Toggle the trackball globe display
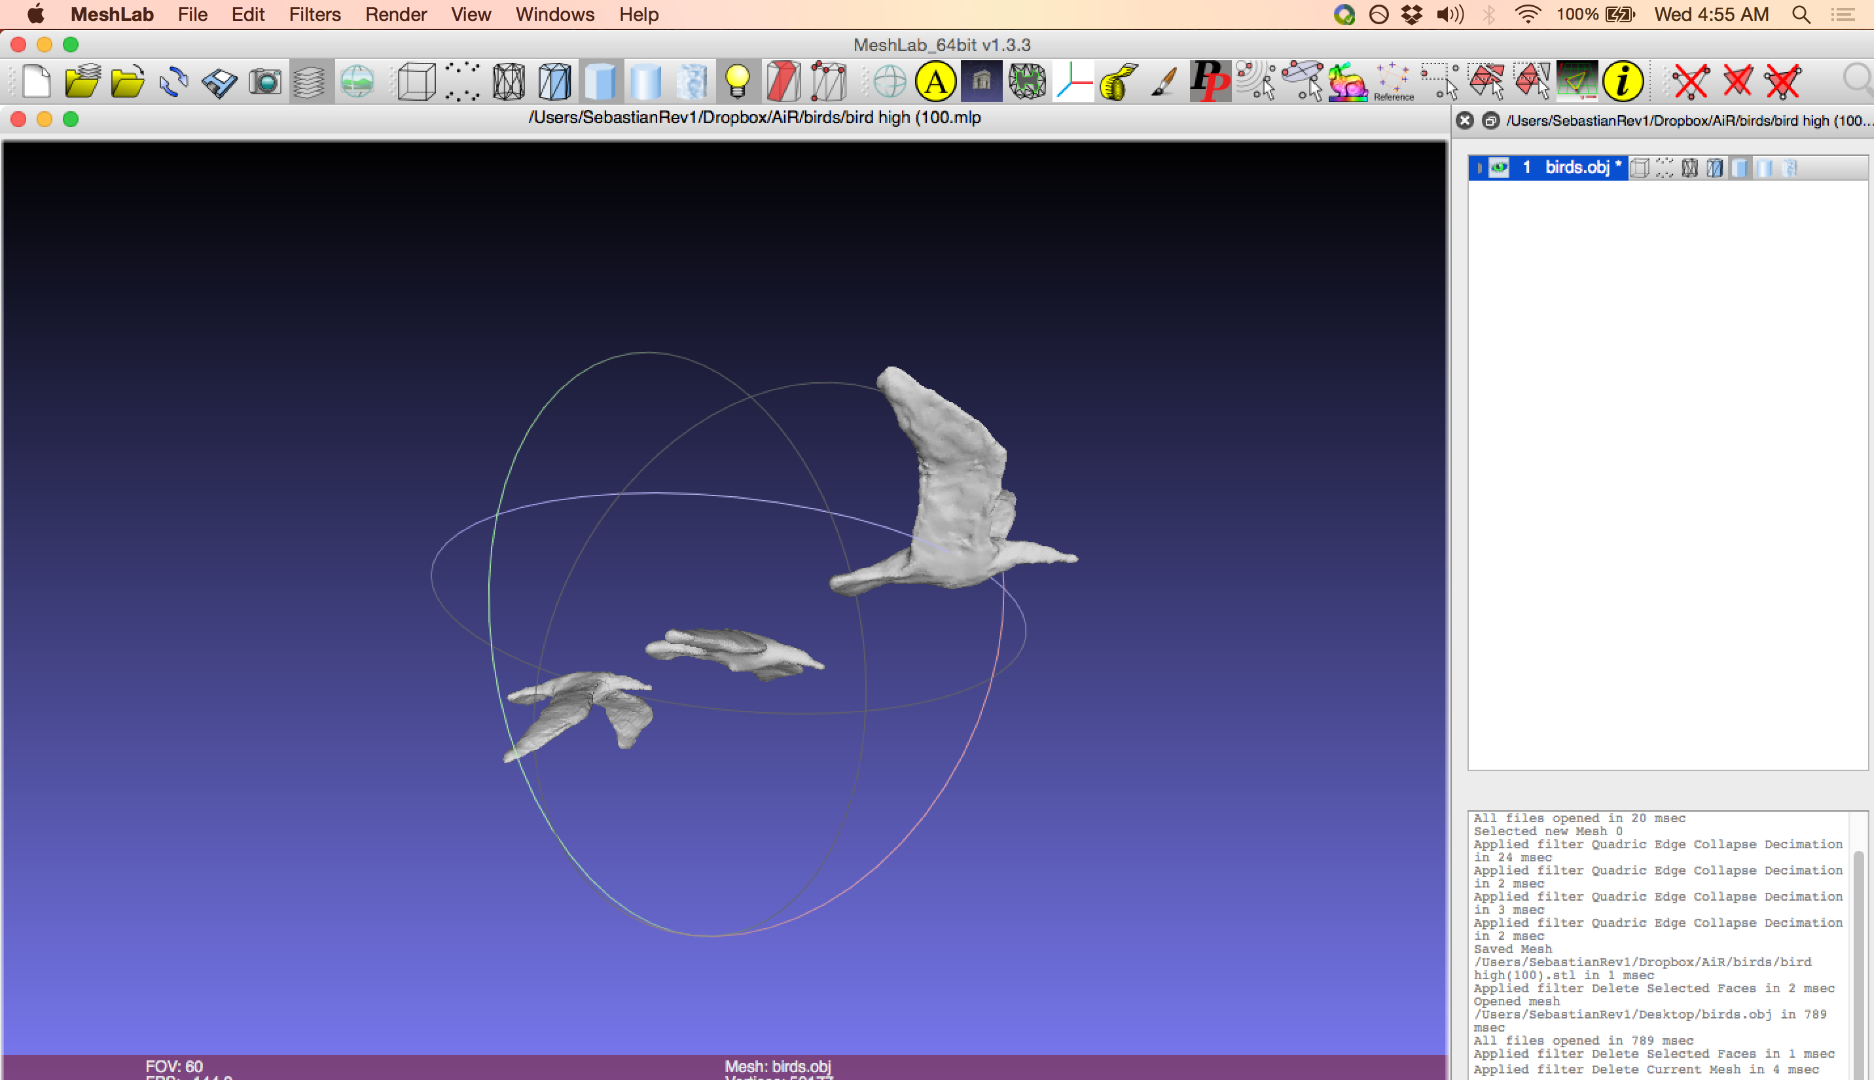Viewport: 1874px width, 1080px height. (x=888, y=81)
